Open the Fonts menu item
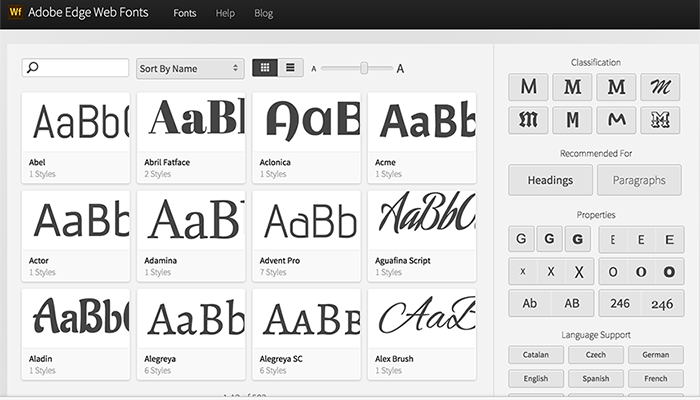This screenshot has width=700, height=400. click(185, 13)
